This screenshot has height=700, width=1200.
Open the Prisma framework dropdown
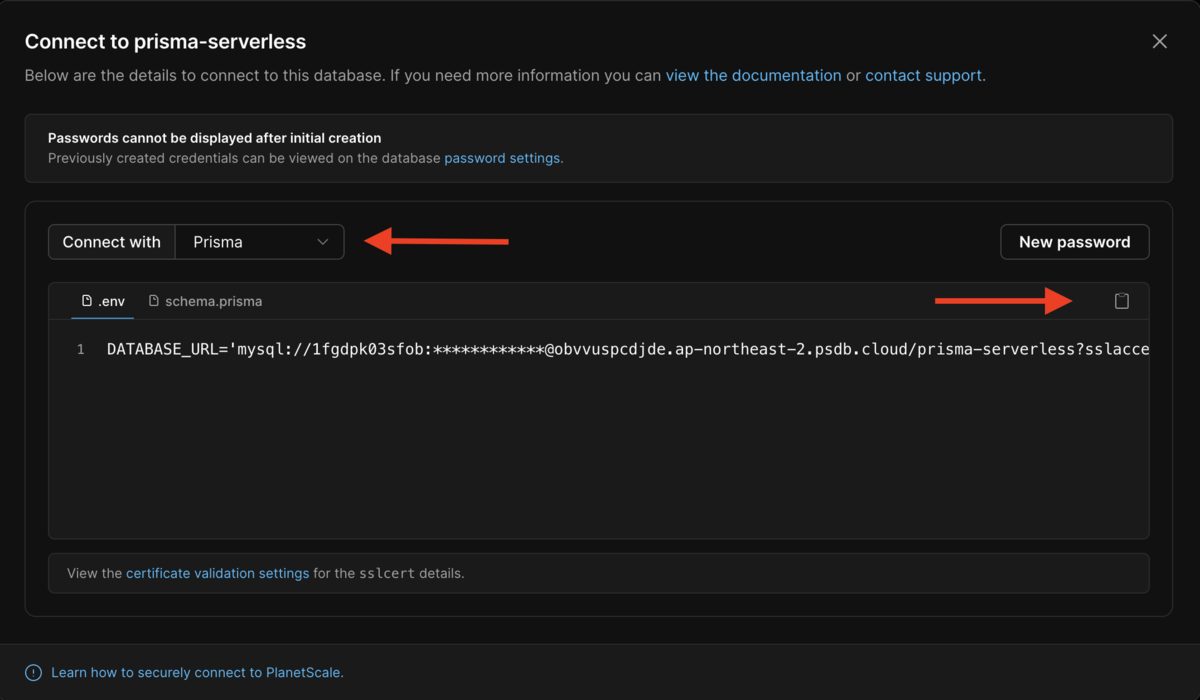[259, 242]
